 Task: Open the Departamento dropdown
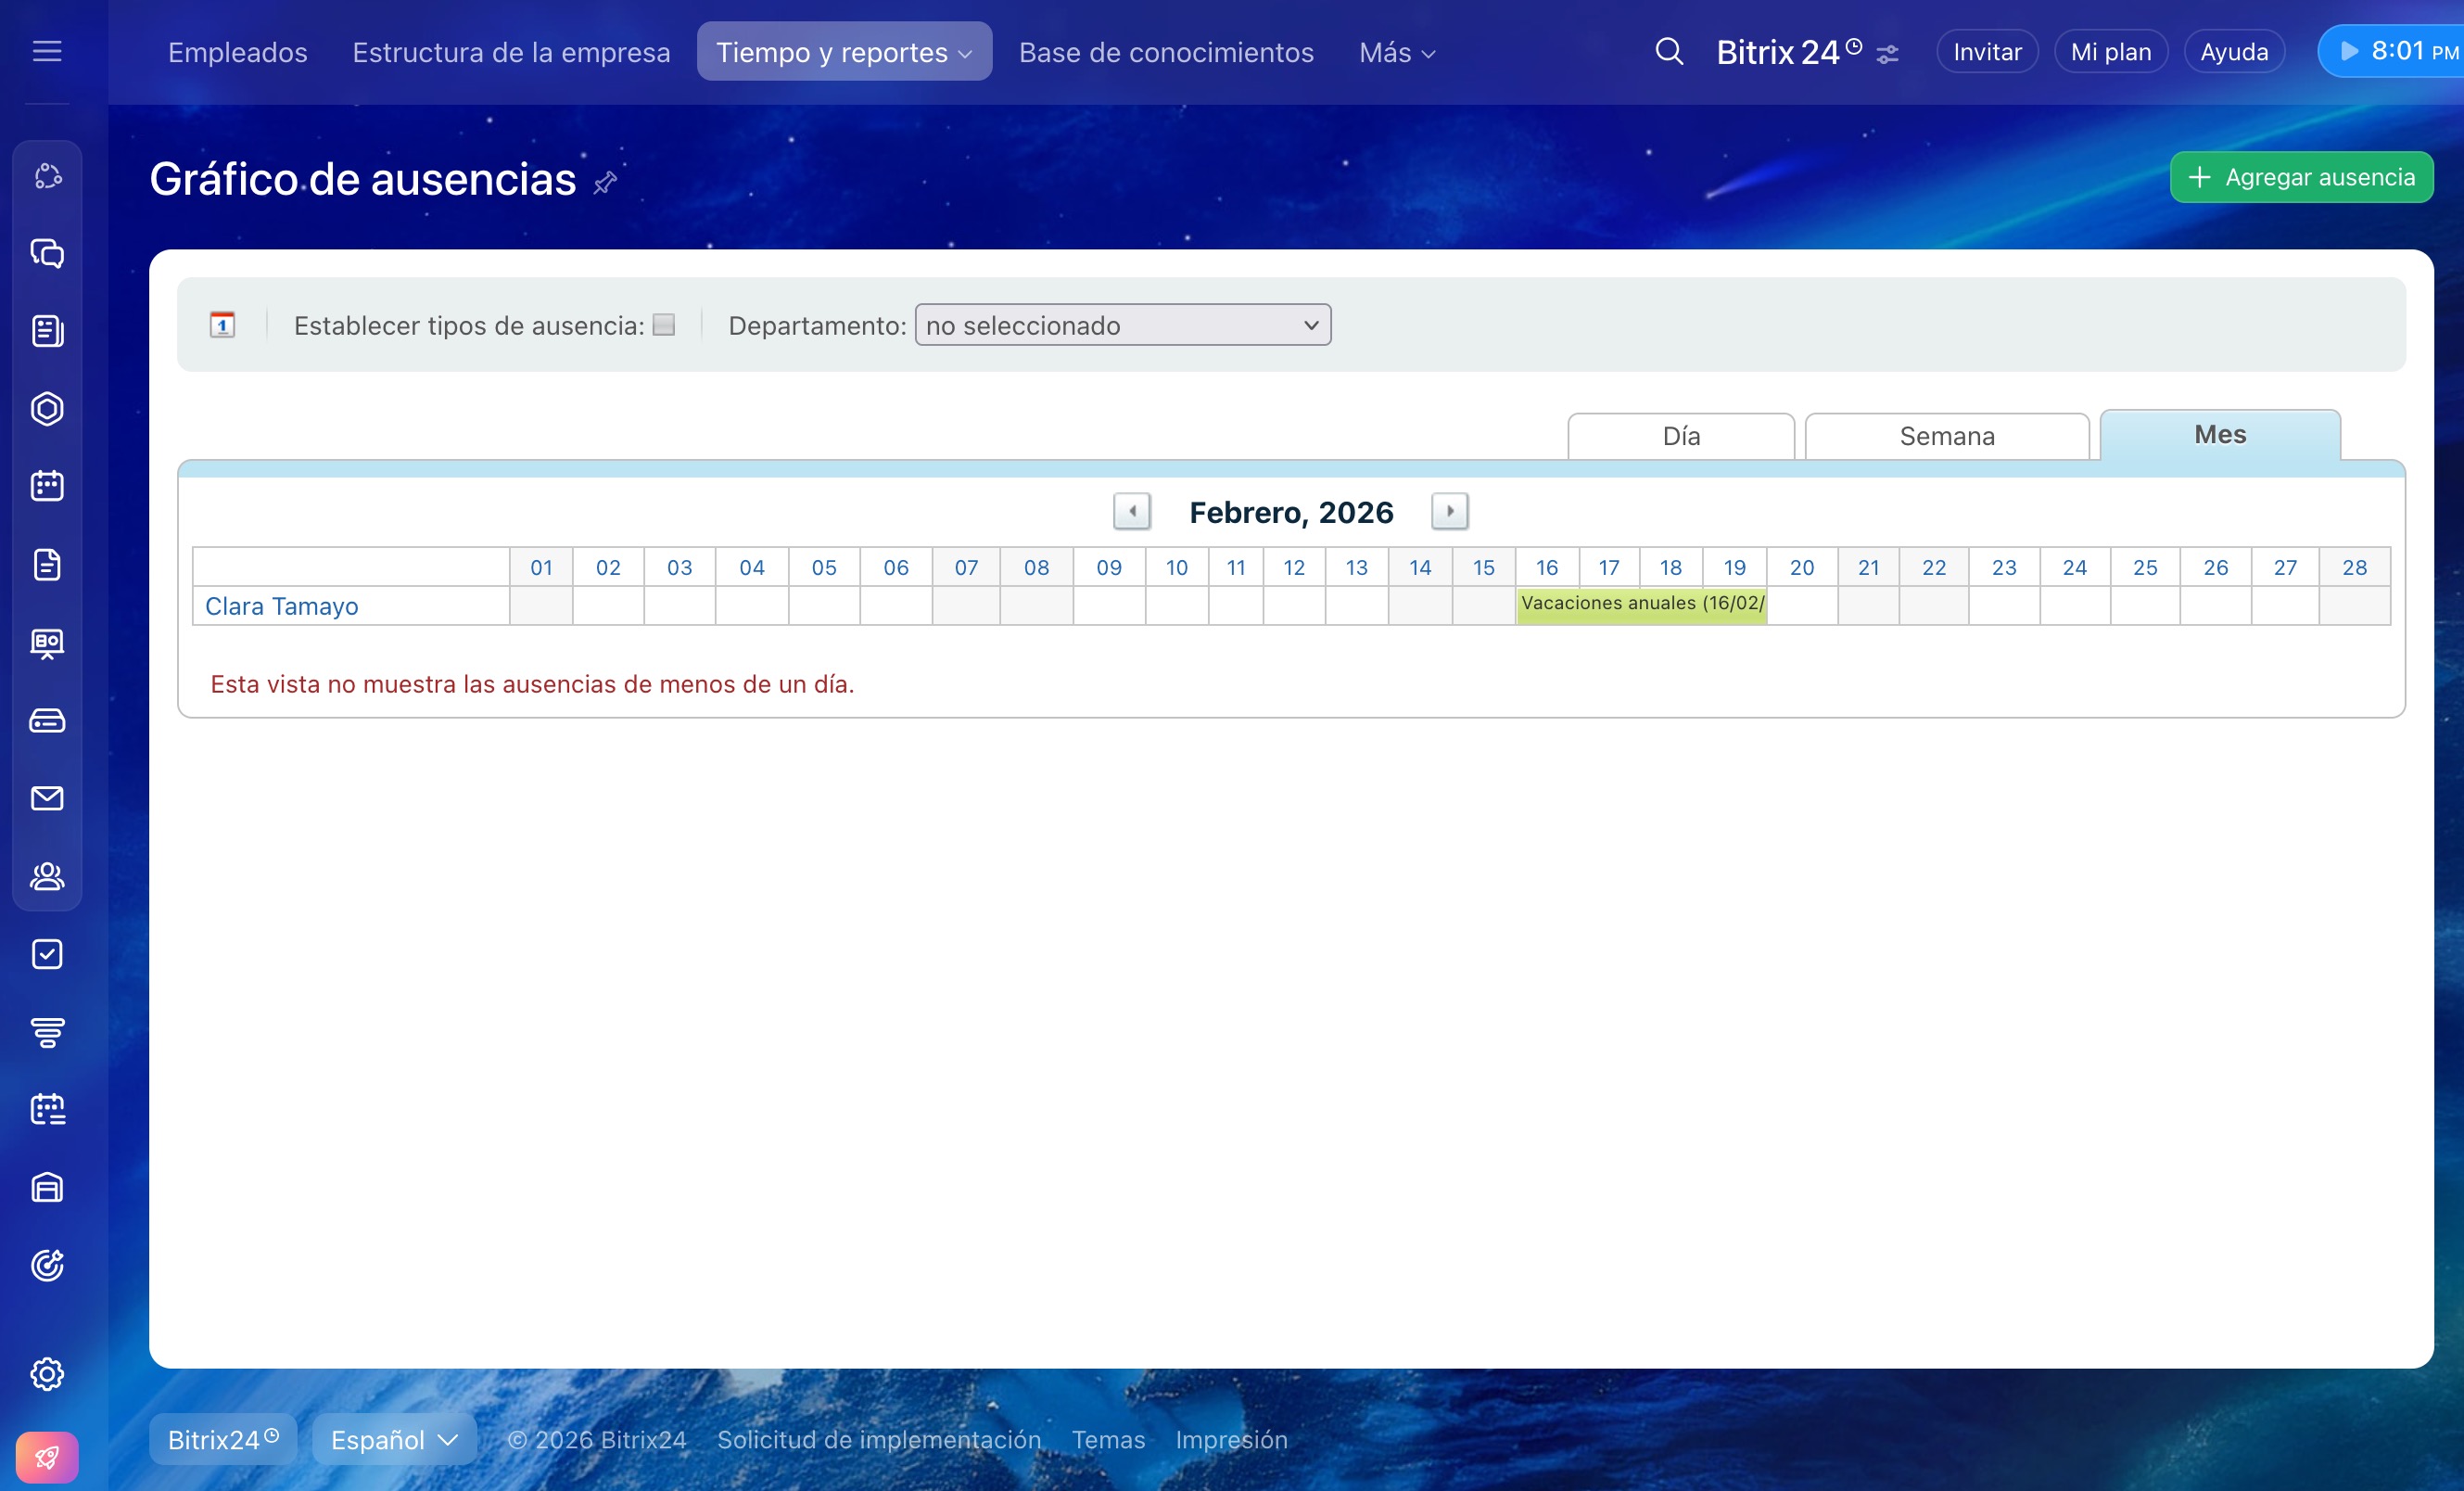pos(1122,325)
